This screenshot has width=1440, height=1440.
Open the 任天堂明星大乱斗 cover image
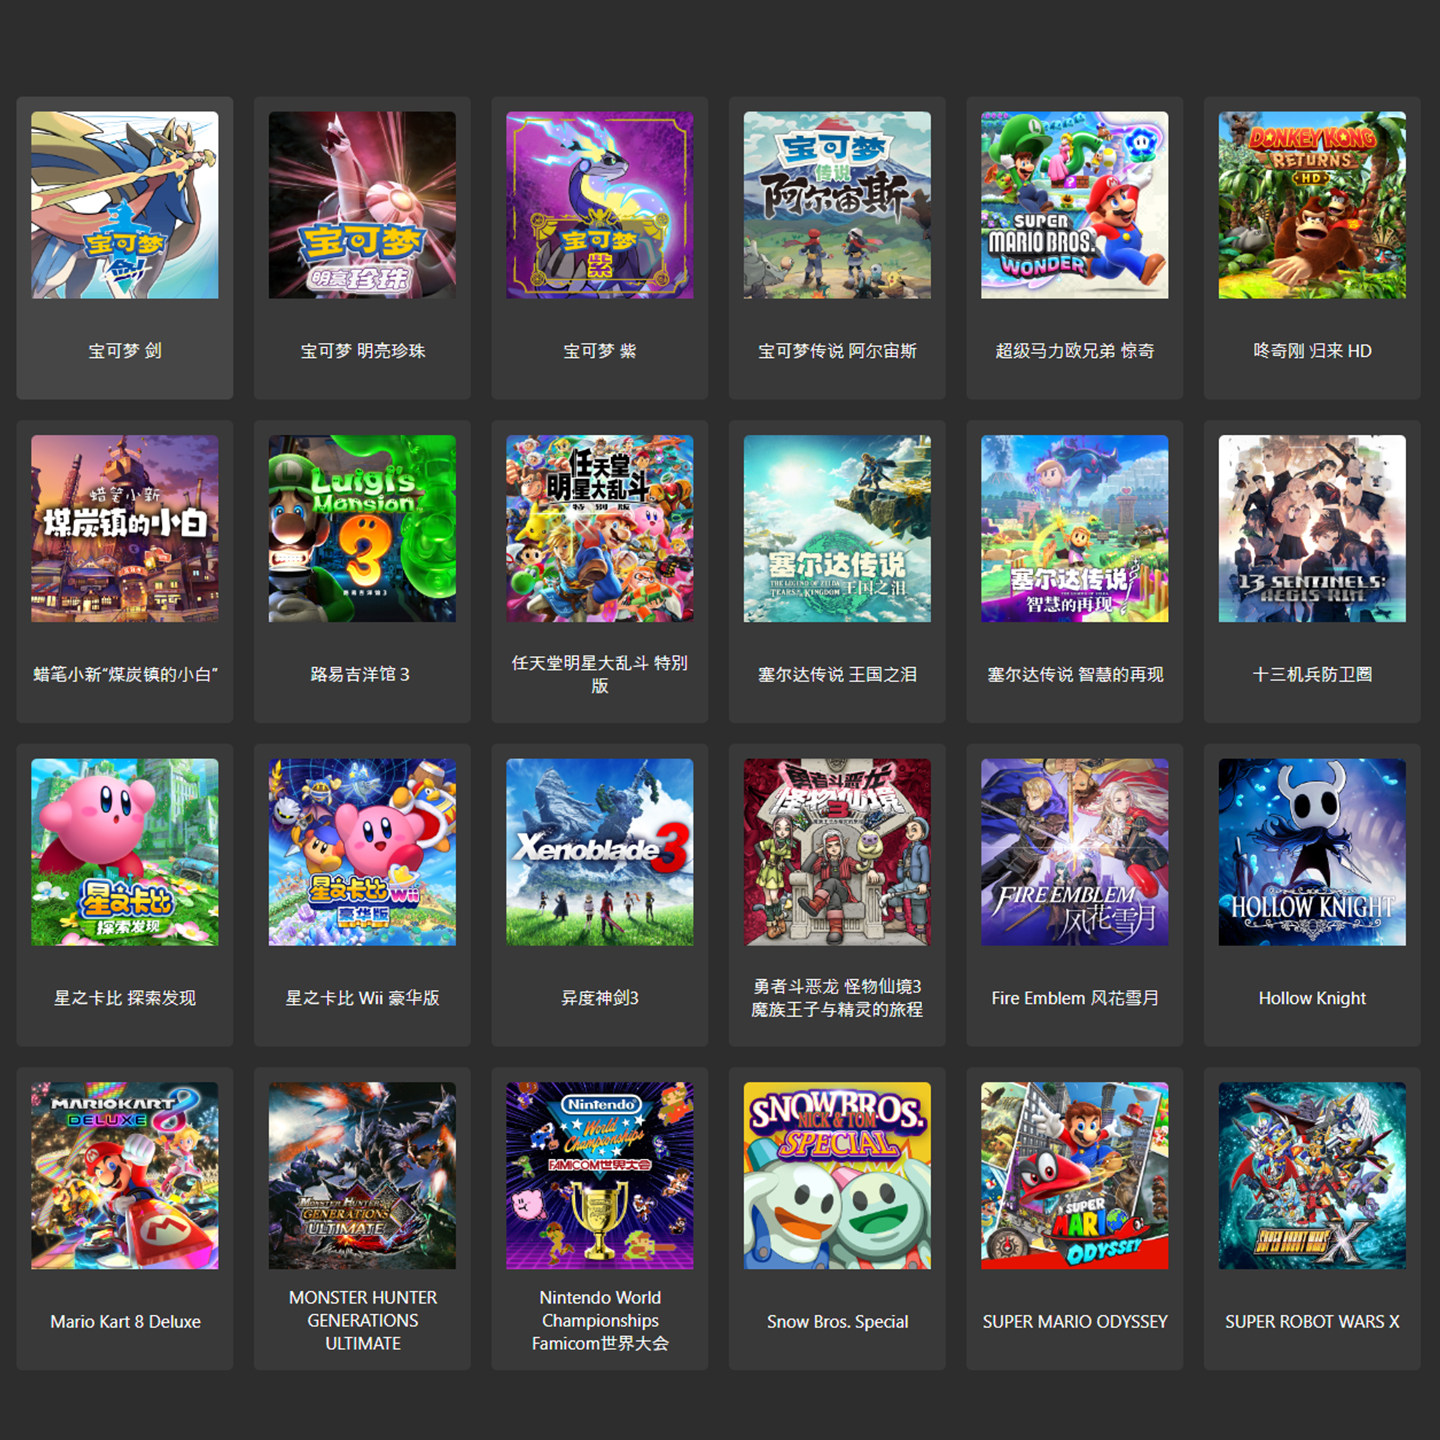coord(600,529)
